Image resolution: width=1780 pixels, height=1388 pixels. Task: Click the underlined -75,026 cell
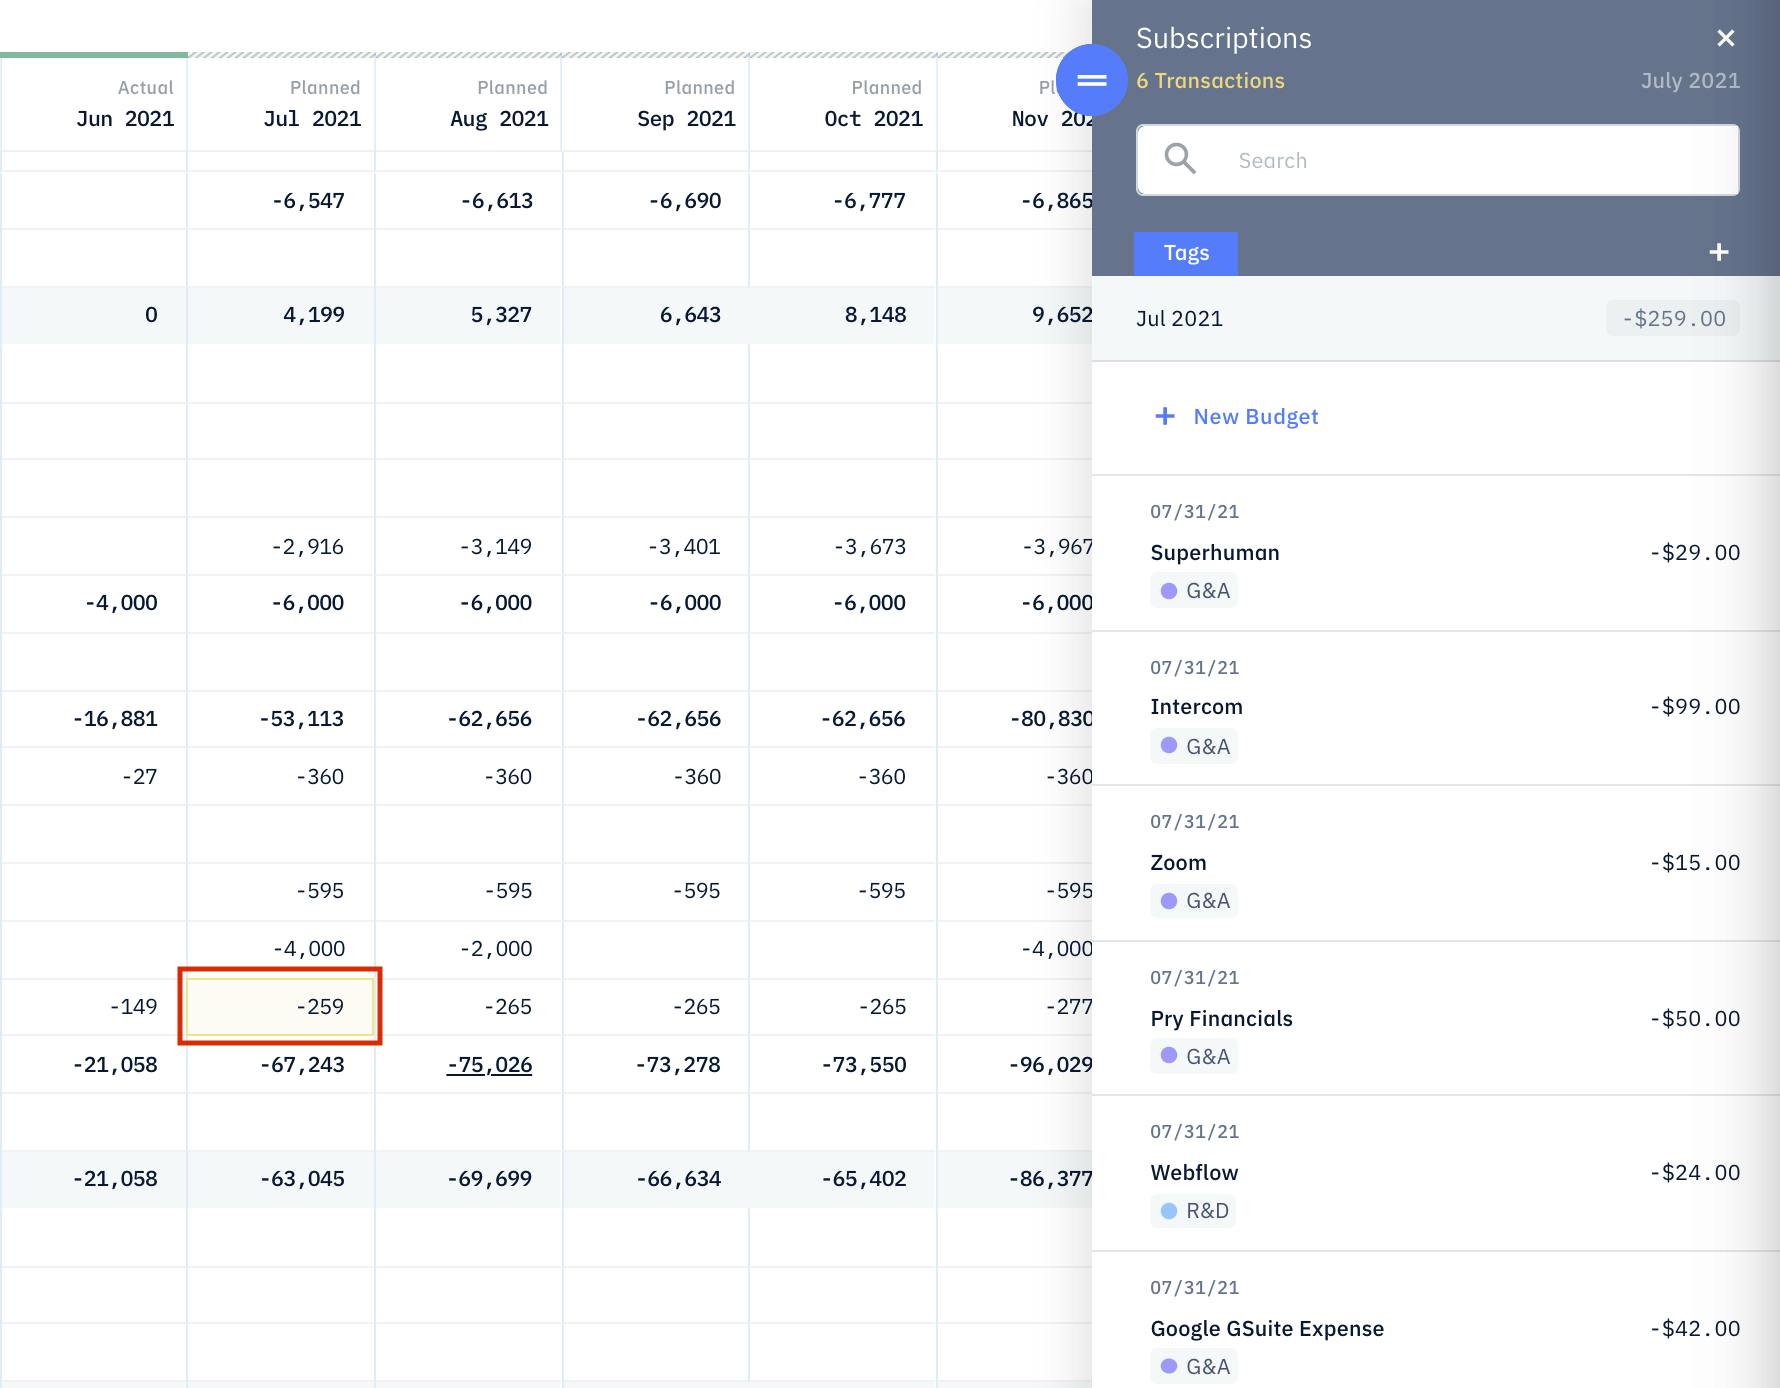pyautogui.click(x=489, y=1064)
